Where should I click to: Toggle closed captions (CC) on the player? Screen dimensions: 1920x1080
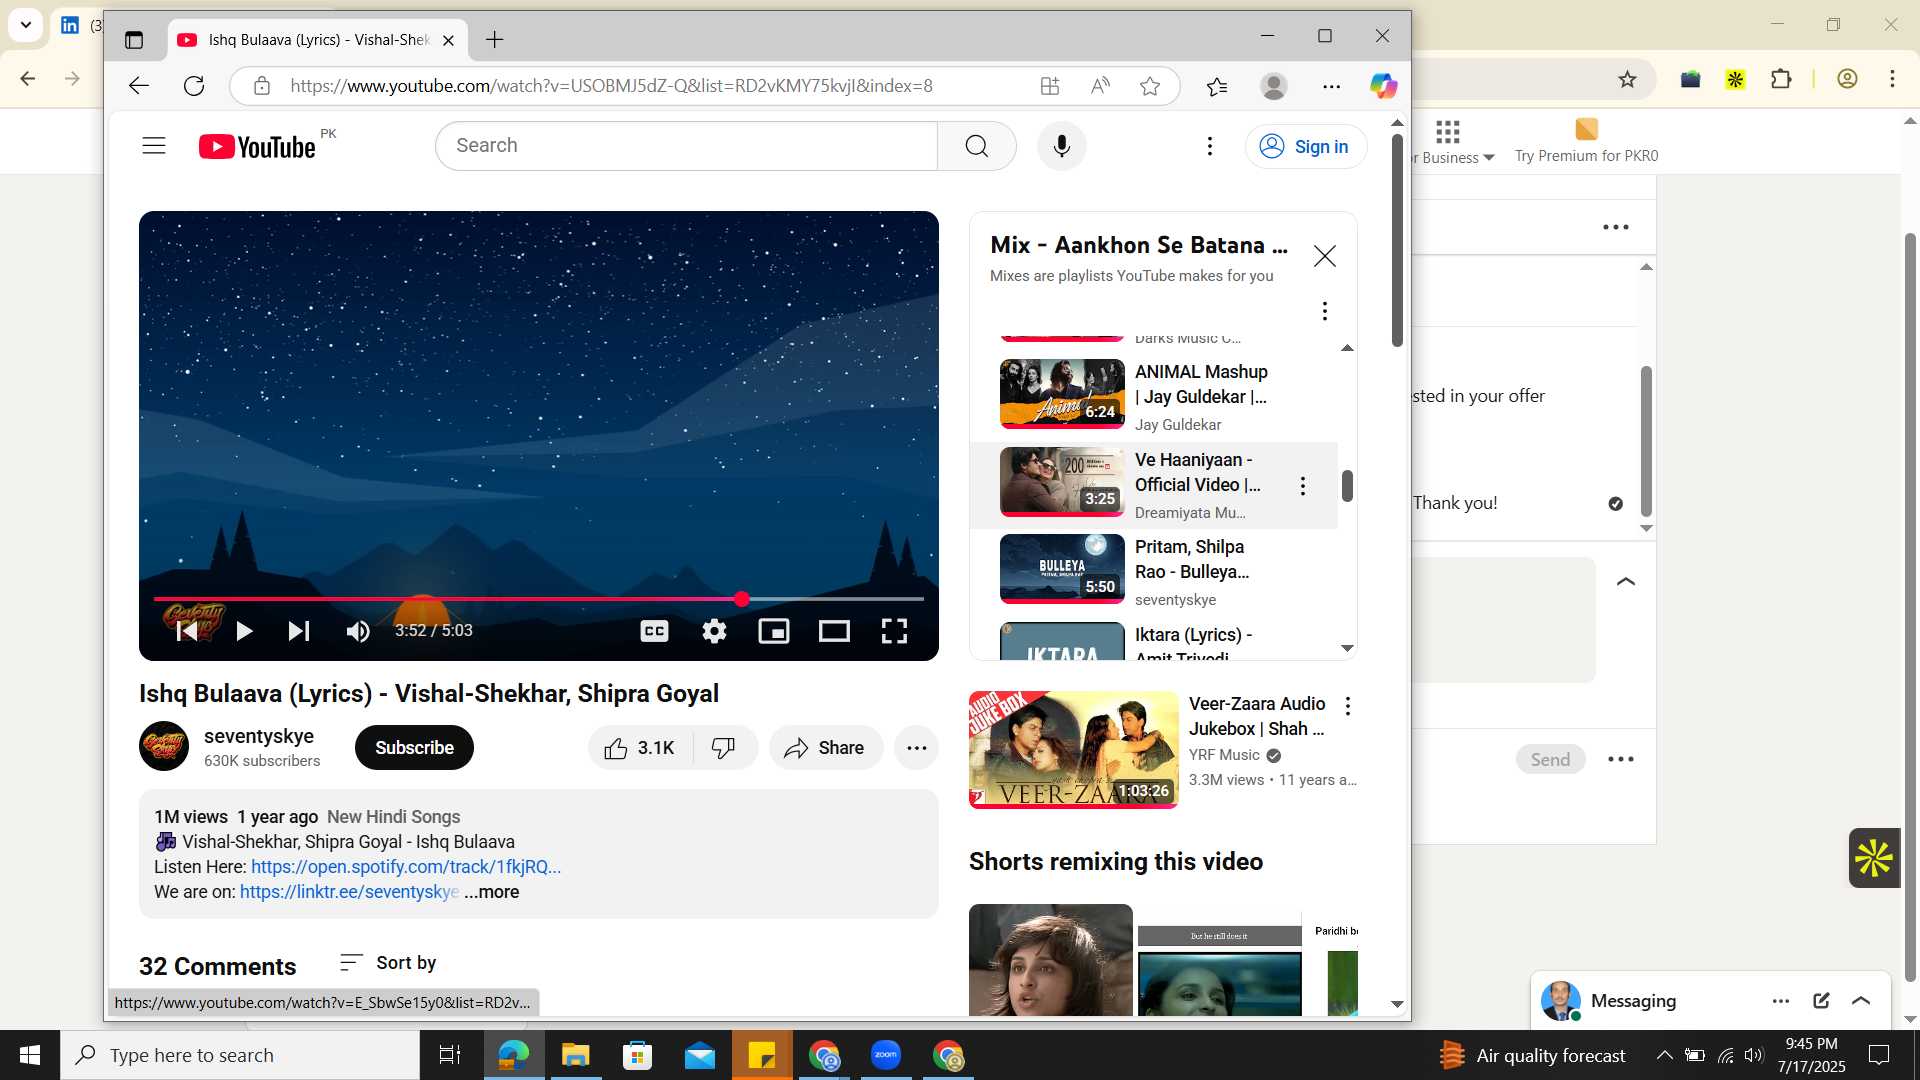click(655, 631)
